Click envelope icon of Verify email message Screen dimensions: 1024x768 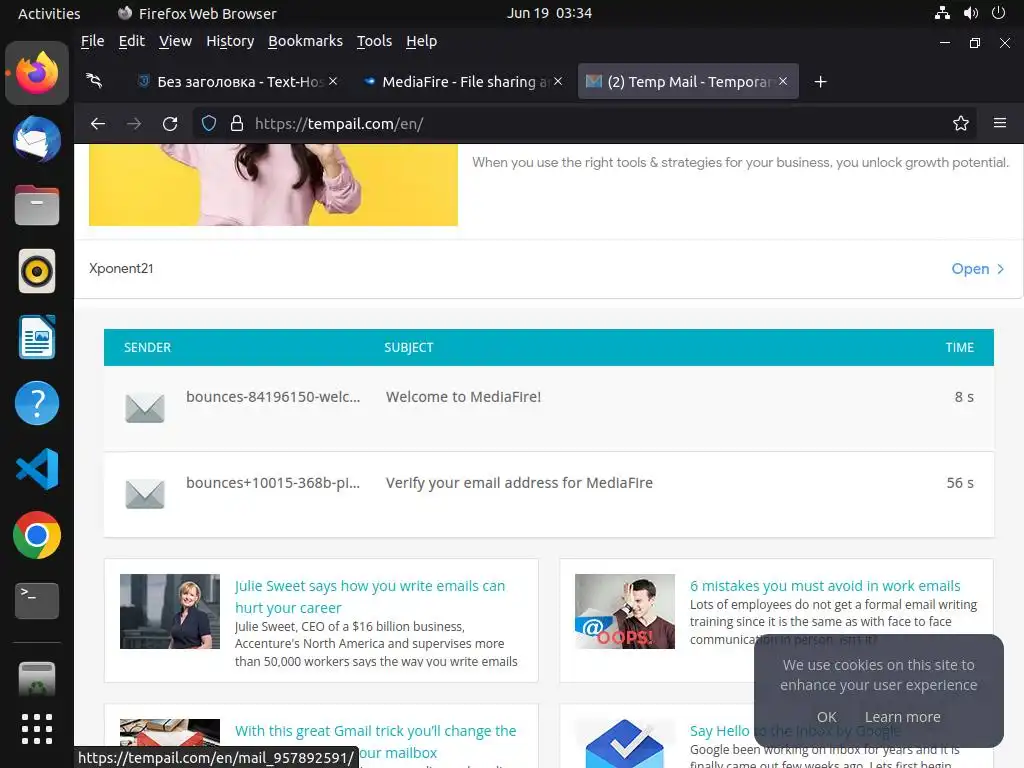click(x=145, y=494)
